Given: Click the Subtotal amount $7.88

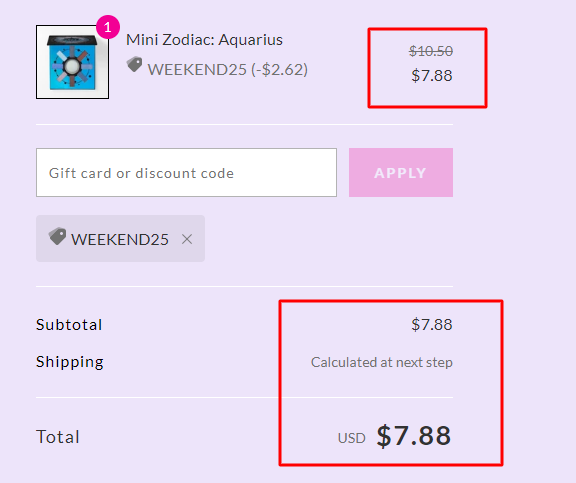Looking at the screenshot, I should (x=432, y=325).
